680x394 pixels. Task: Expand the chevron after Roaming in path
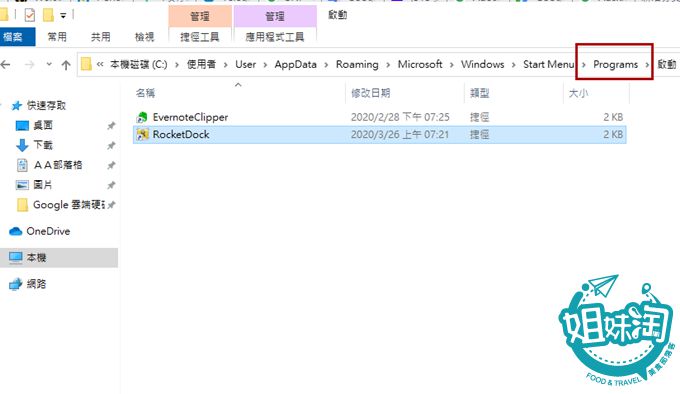pos(388,65)
